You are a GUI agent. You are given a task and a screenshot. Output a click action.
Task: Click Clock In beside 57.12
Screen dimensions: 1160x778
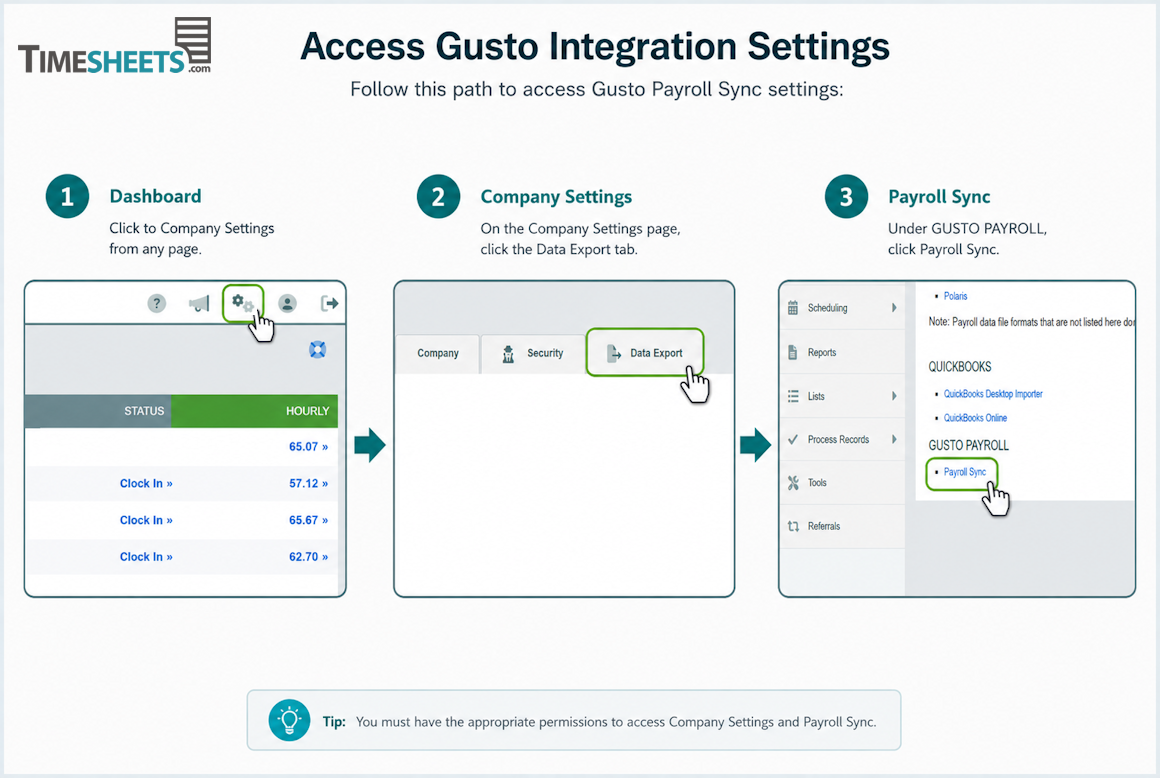point(146,483)
